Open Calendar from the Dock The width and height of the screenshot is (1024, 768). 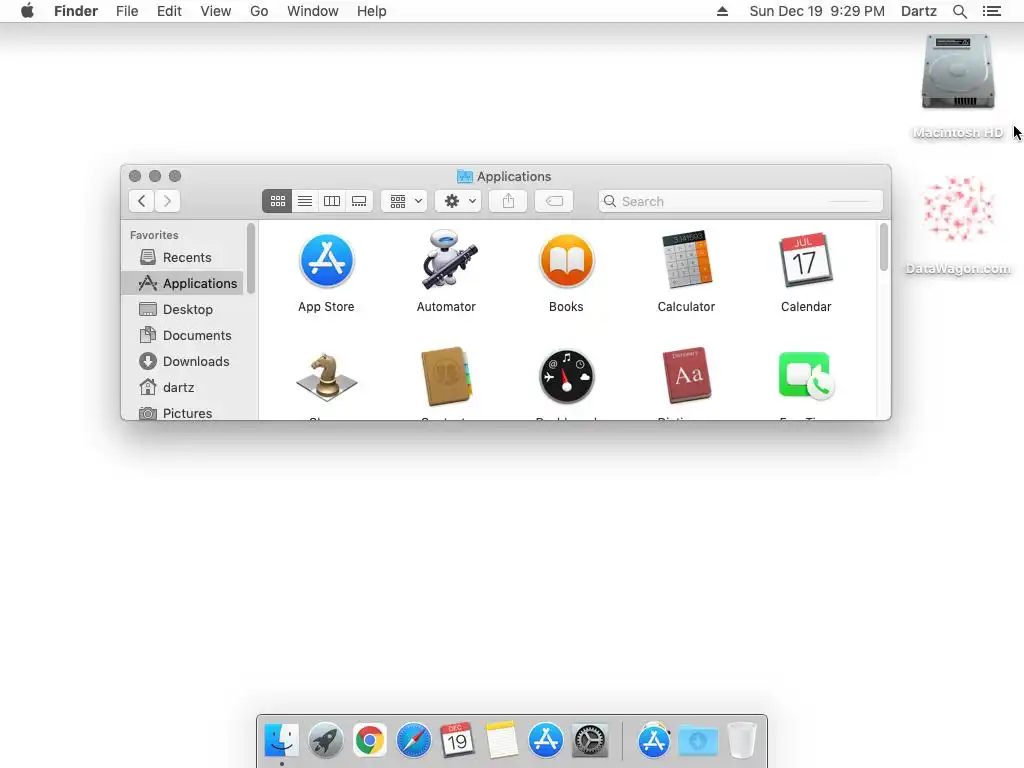click(x=457, y=741)
